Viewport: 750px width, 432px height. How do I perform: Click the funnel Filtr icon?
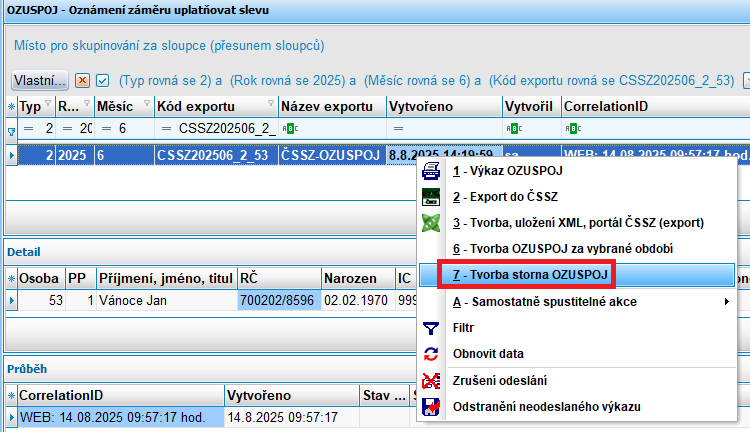point(431,328)
